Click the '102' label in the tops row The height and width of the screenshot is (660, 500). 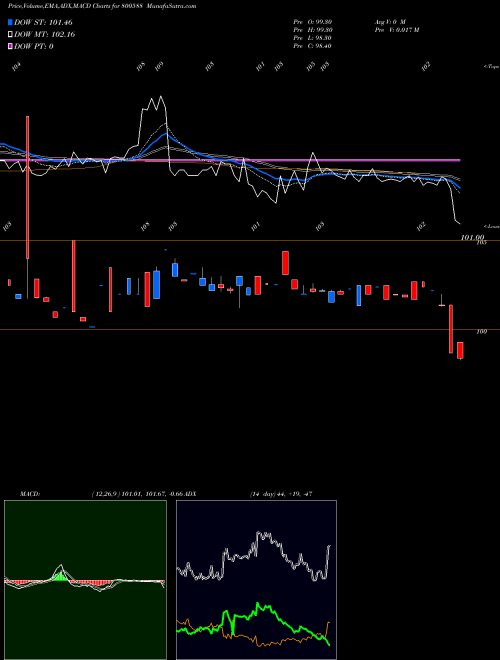pyautogui.click(x=426, y=66)
